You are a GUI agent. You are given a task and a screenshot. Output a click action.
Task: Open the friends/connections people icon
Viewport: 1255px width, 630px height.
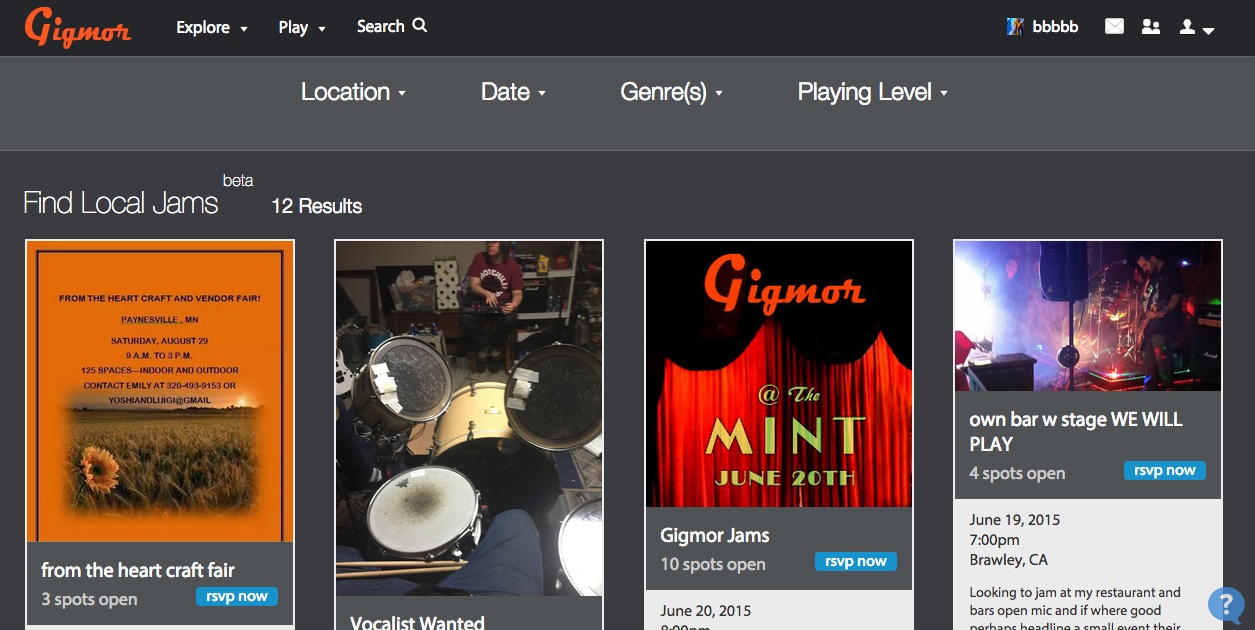click(1151, 27)
